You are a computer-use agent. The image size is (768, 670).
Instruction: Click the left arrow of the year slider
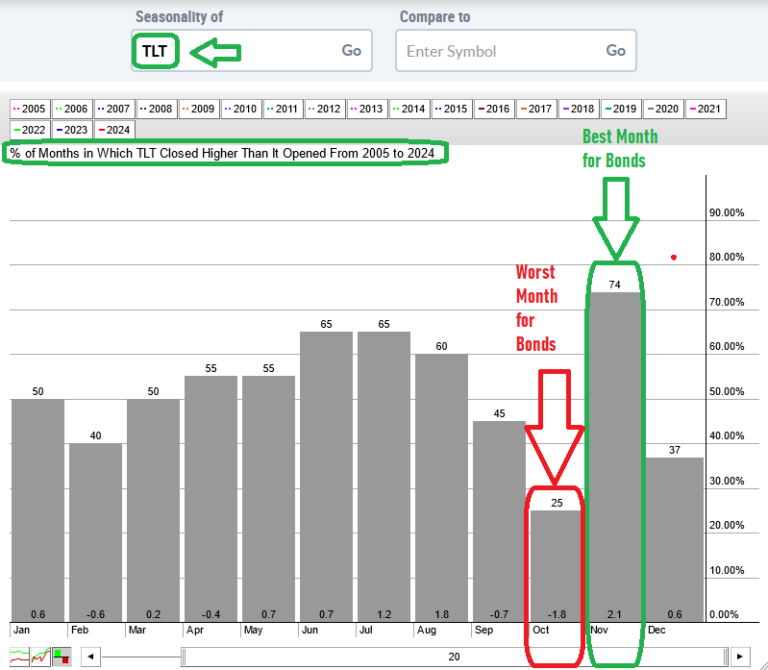tap(91, 656)
